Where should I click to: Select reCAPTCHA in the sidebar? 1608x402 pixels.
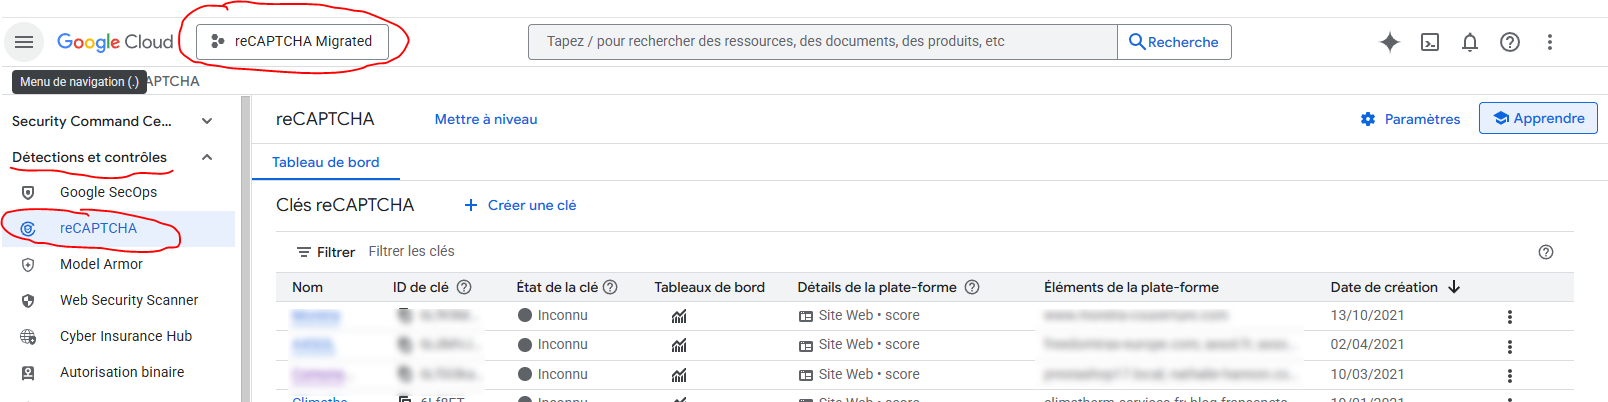[98, 228]
